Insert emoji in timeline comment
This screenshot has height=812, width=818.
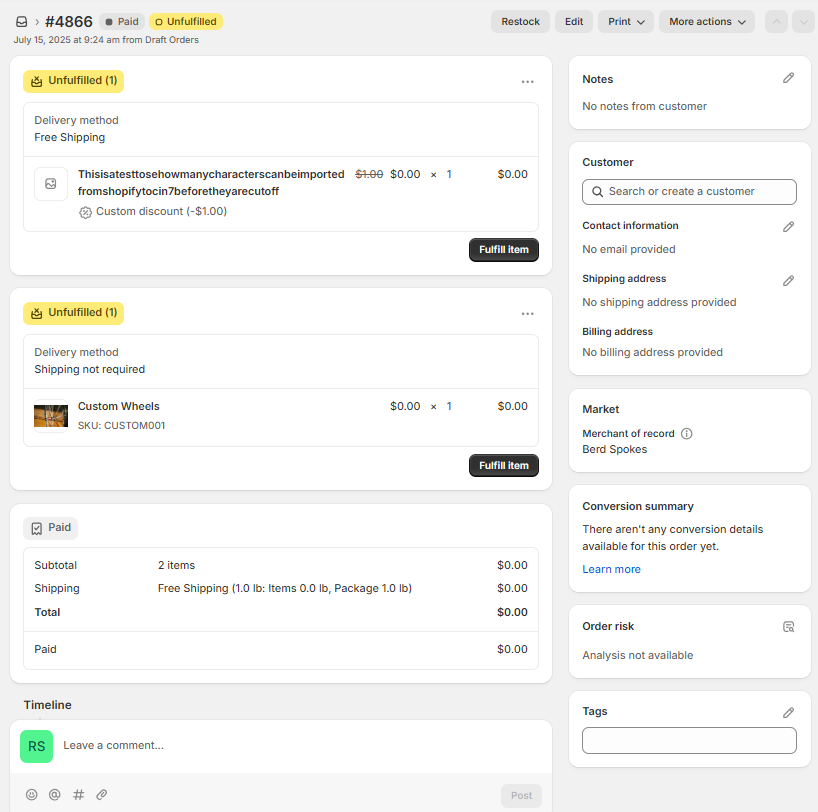tap(32, 795)
